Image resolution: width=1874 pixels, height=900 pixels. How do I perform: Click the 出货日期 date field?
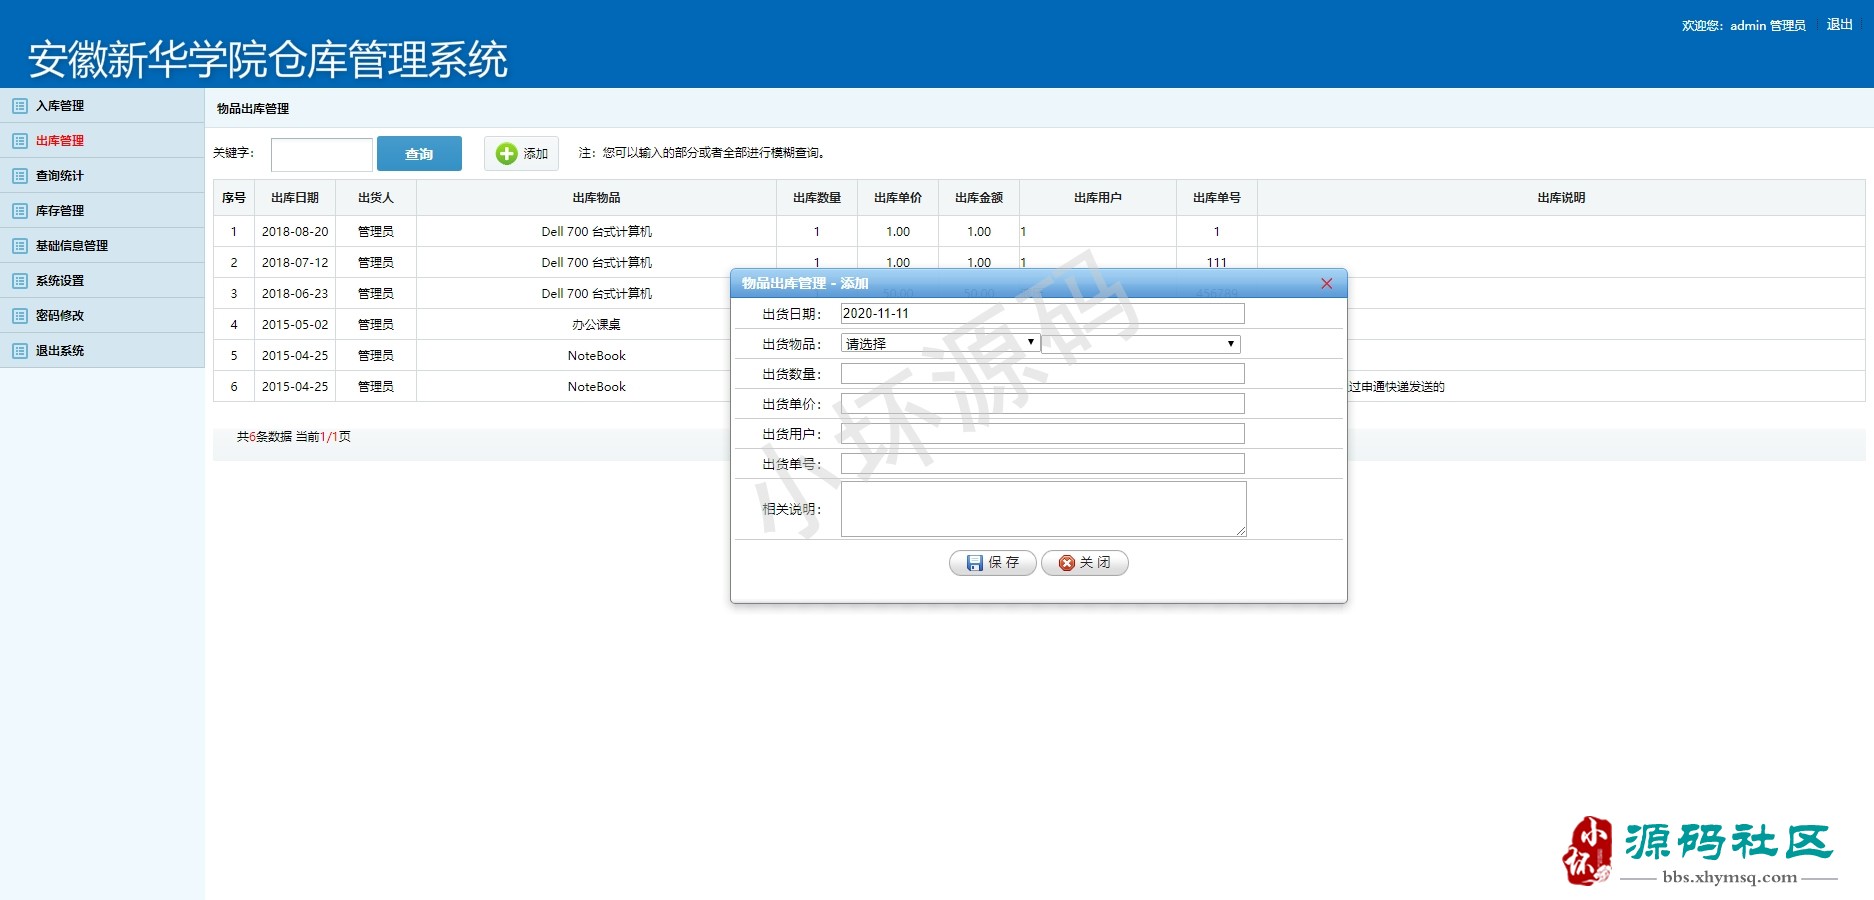click(x=1042, y=314)
